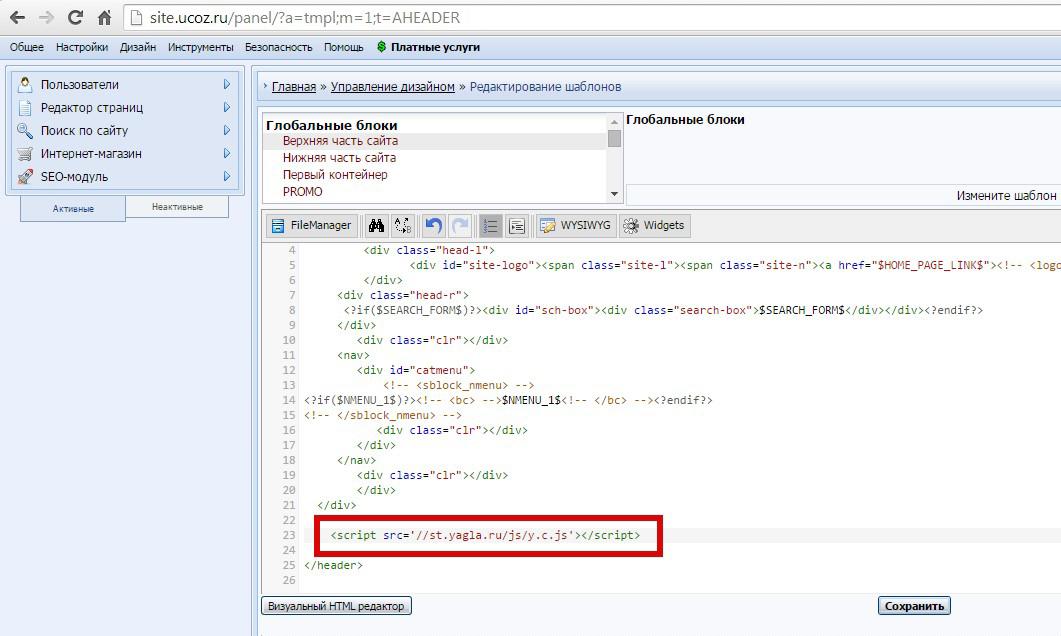Click template list scroll up arrow
Viewport: 1061px width, 636px height.
click(614, 122)
